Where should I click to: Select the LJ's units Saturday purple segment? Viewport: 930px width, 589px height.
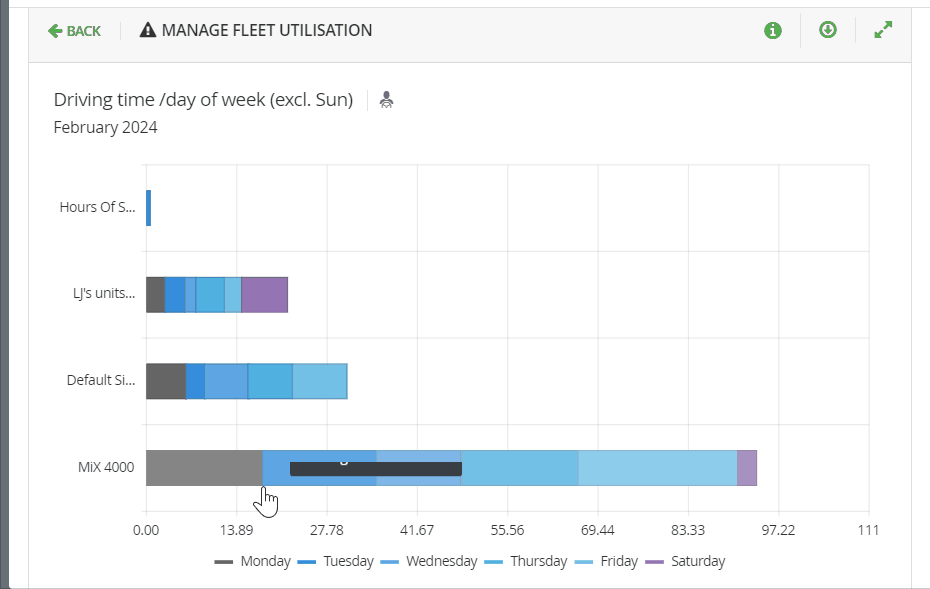265,295
